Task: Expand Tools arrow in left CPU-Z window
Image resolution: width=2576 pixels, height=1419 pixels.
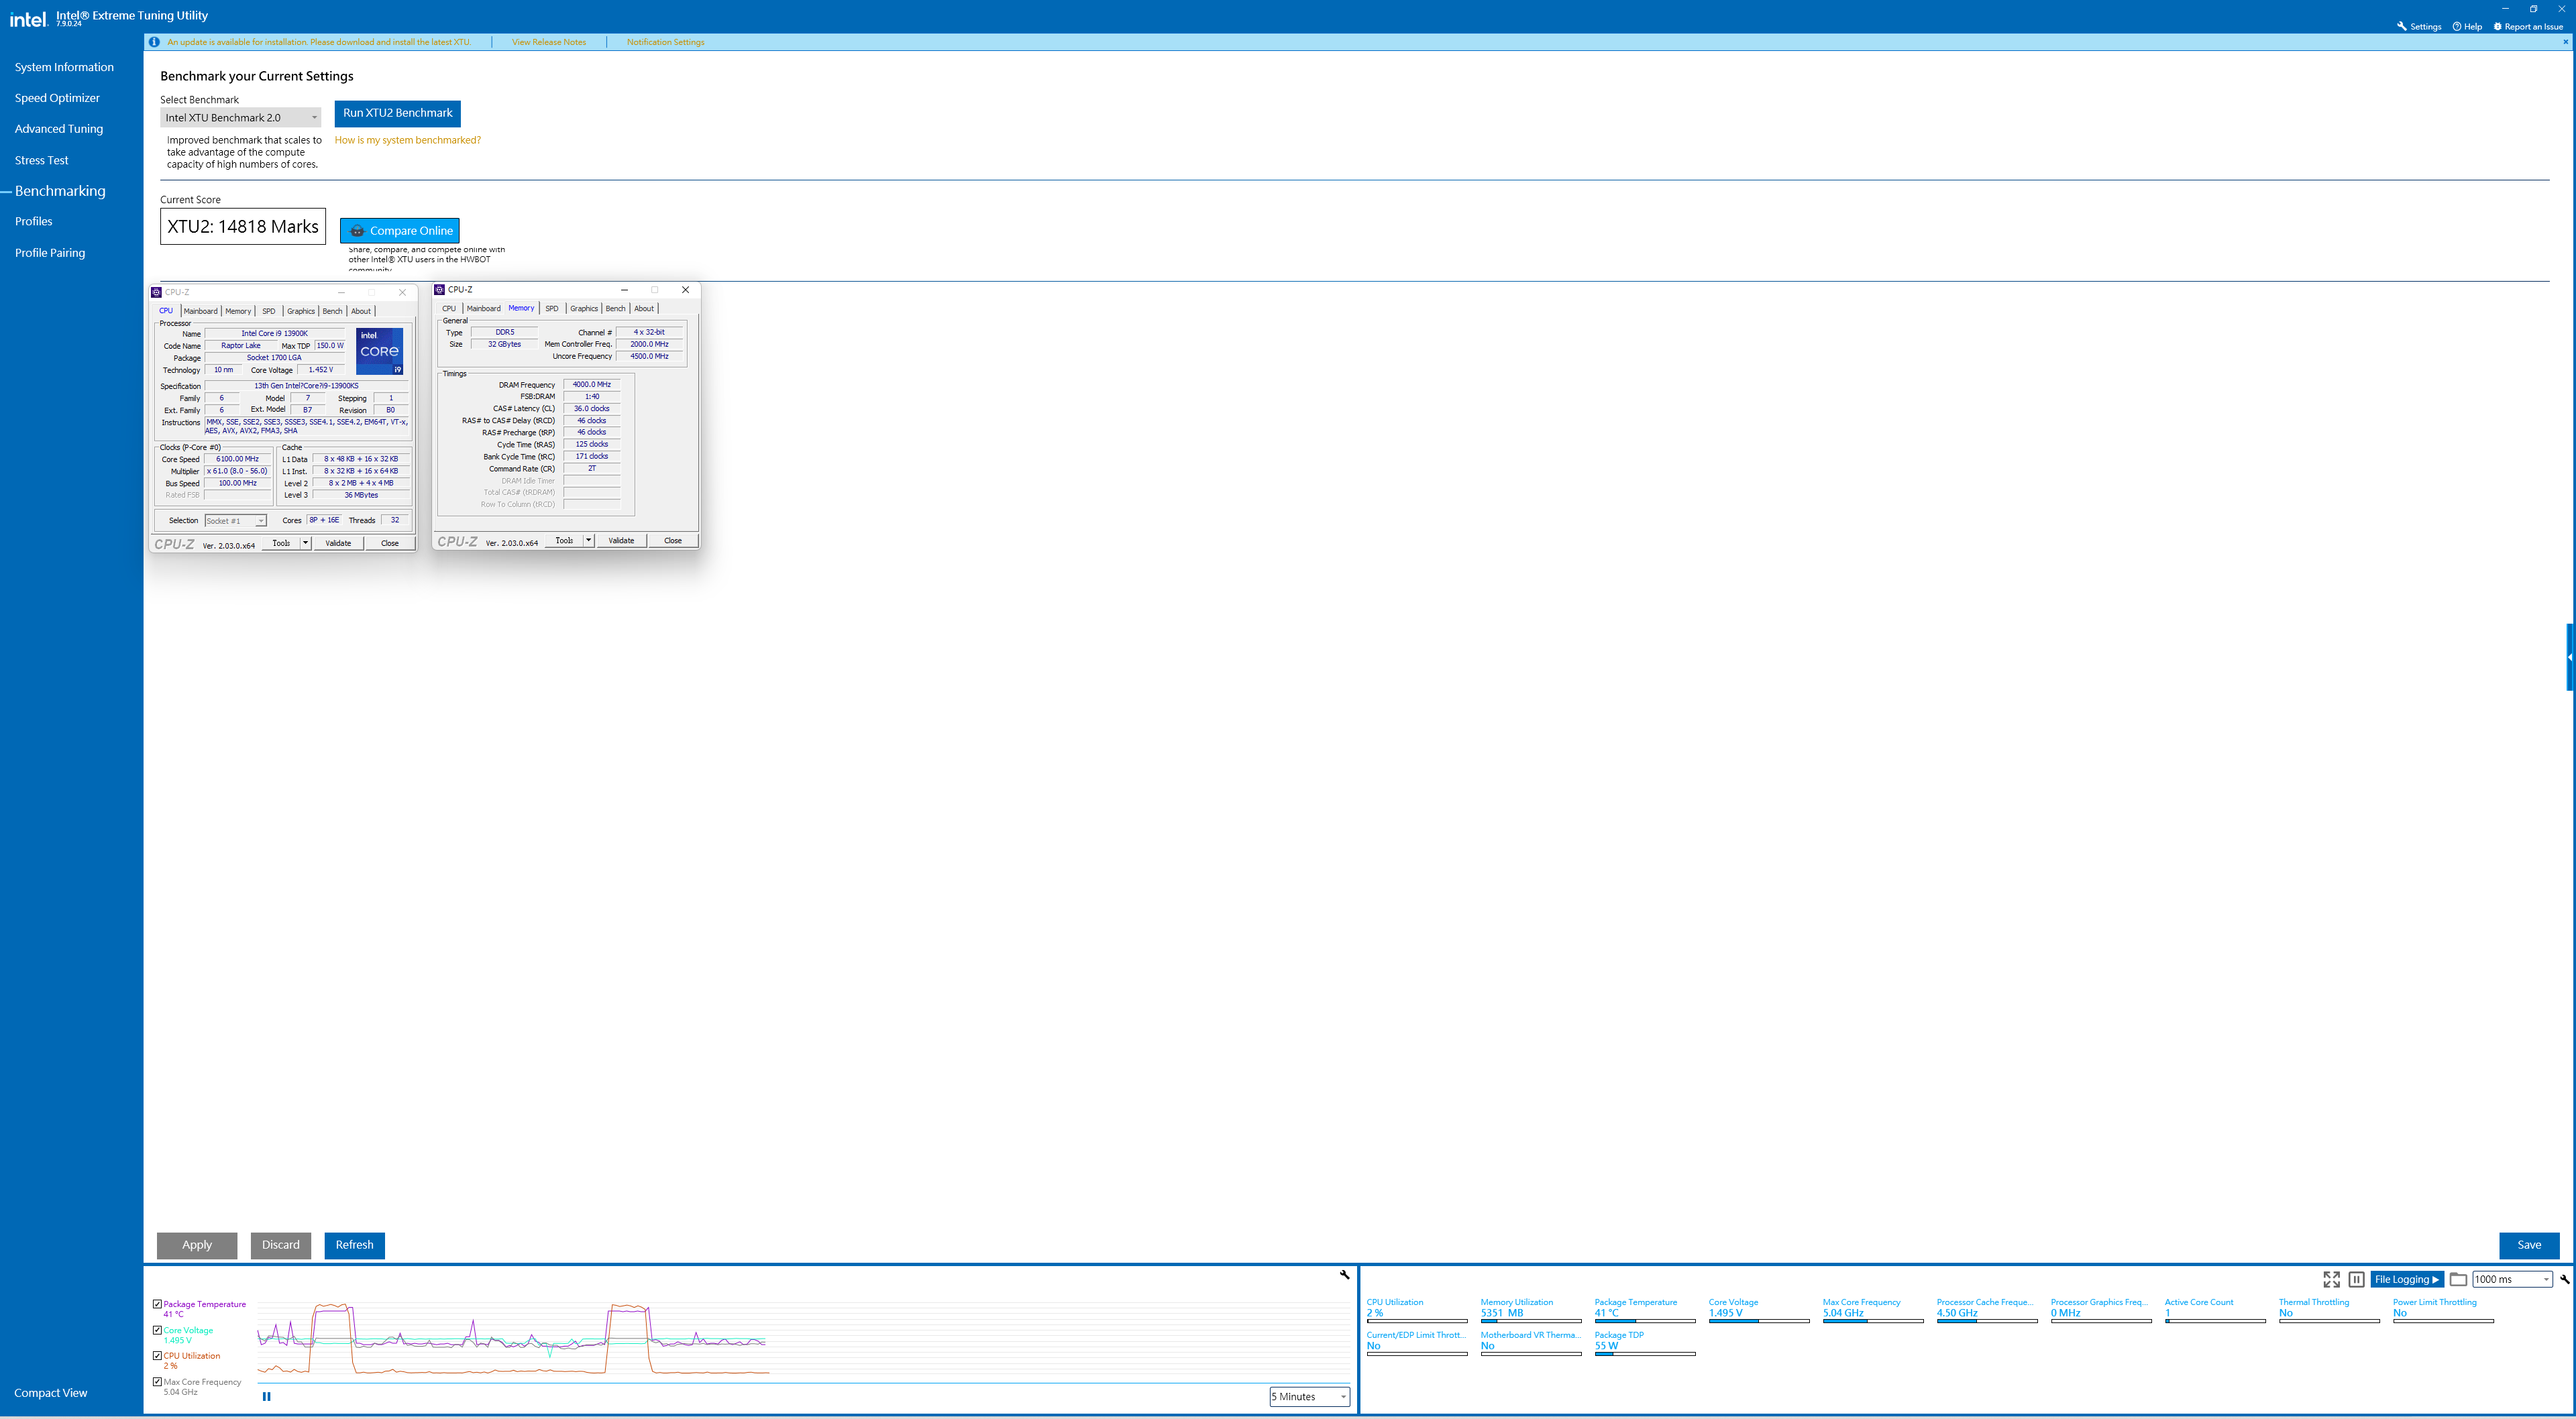Action: tap(305, 543)
